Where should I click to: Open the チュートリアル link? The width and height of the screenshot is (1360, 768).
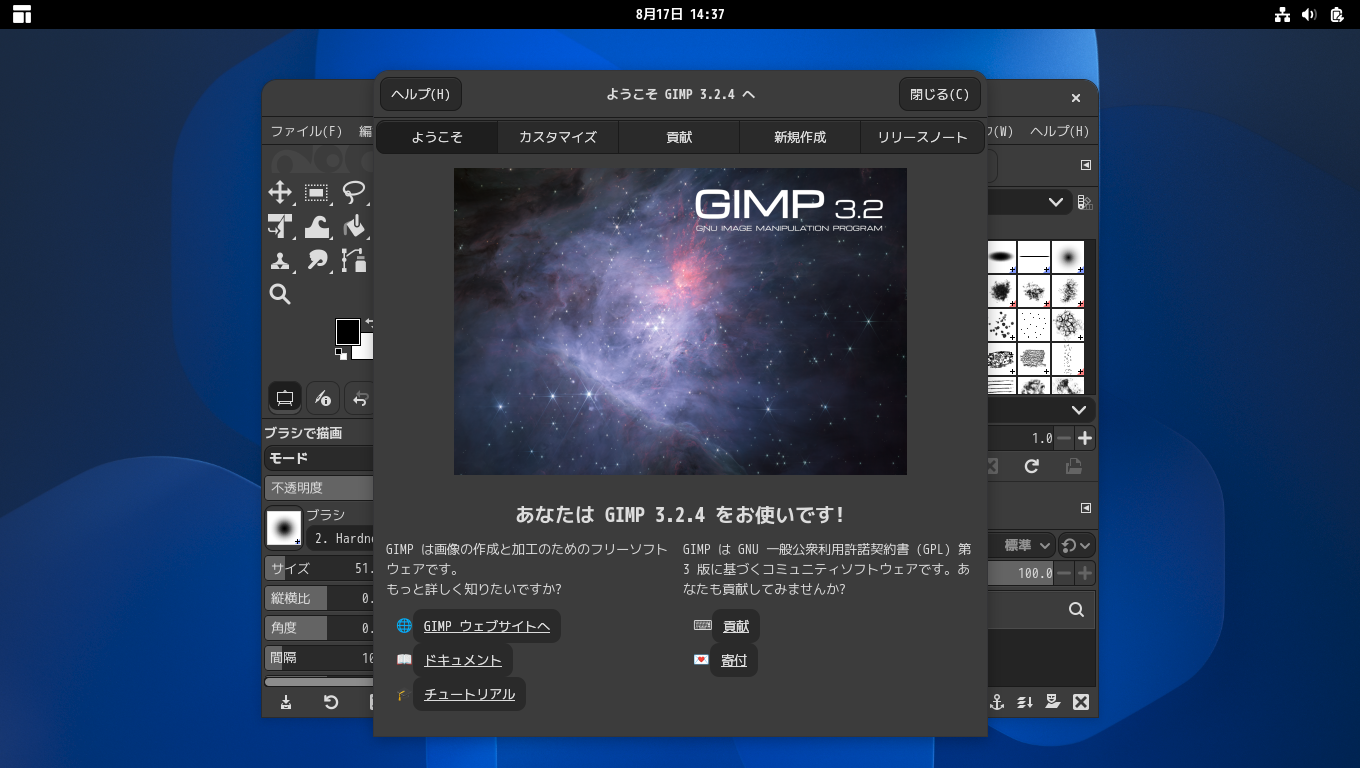point(469,694)
